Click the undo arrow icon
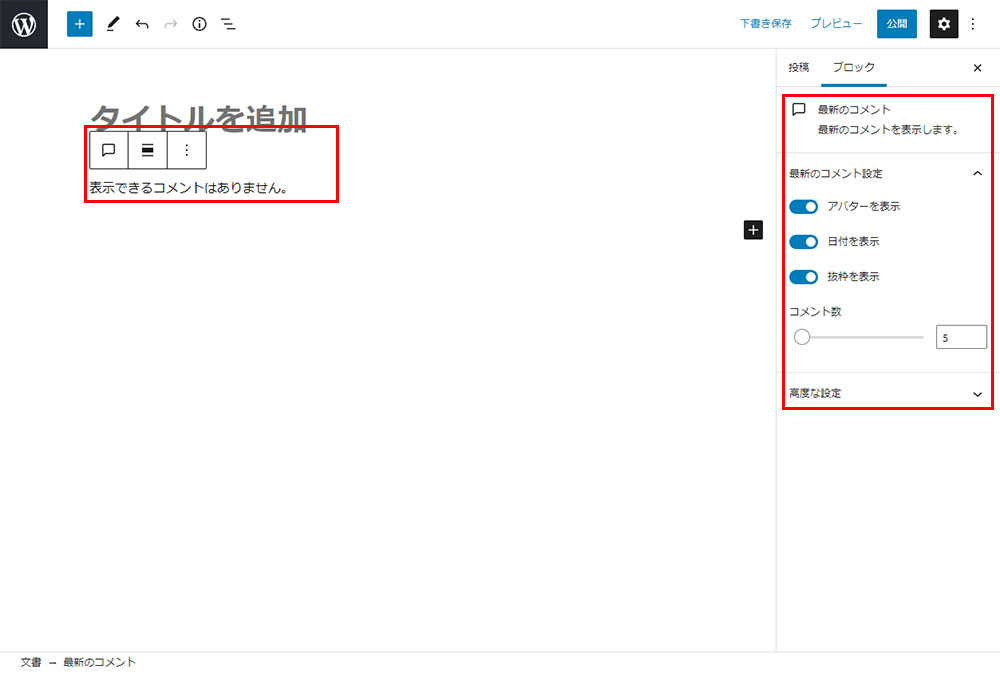This screenshot has height=697, width=1000. [142, 24]
